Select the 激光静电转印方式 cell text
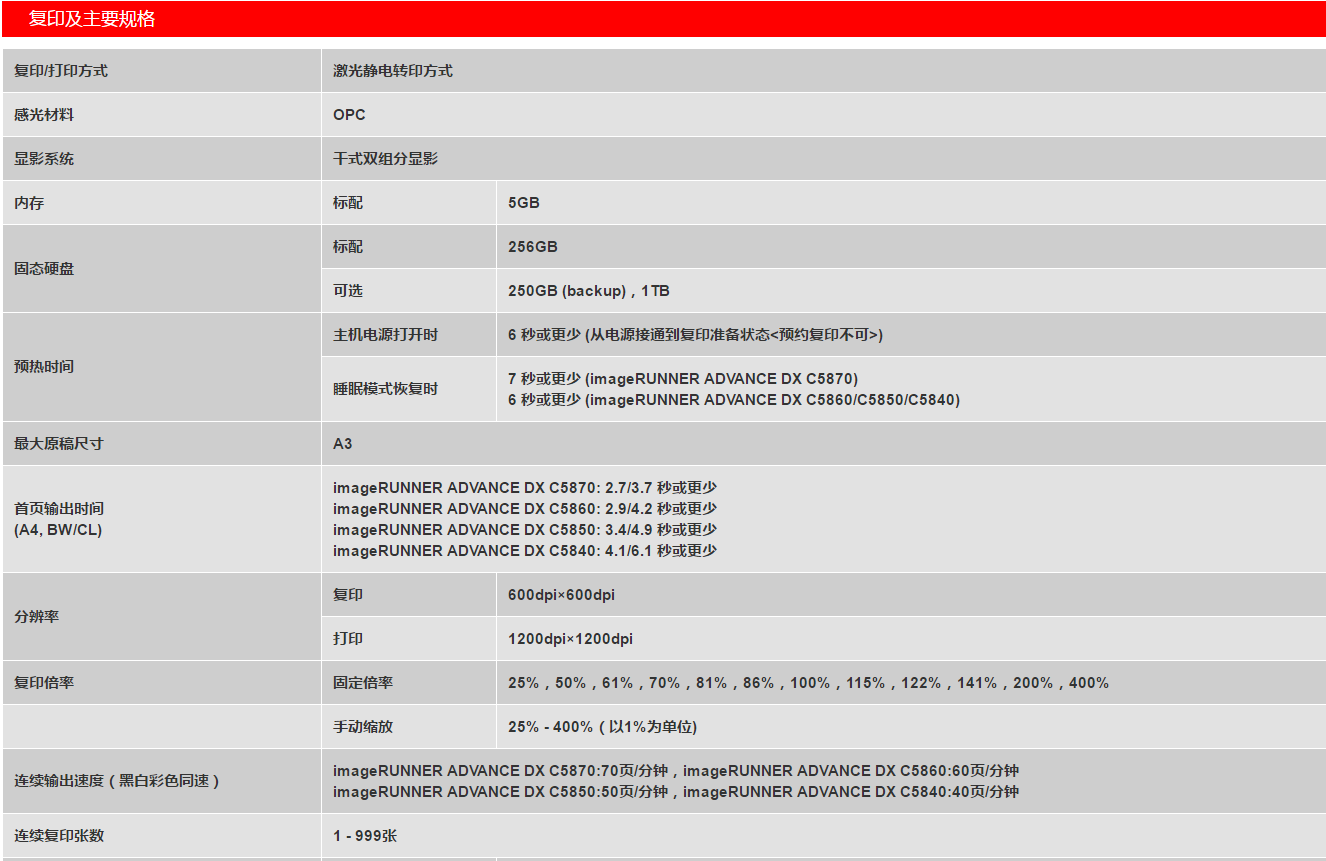 tap(393, 71)
